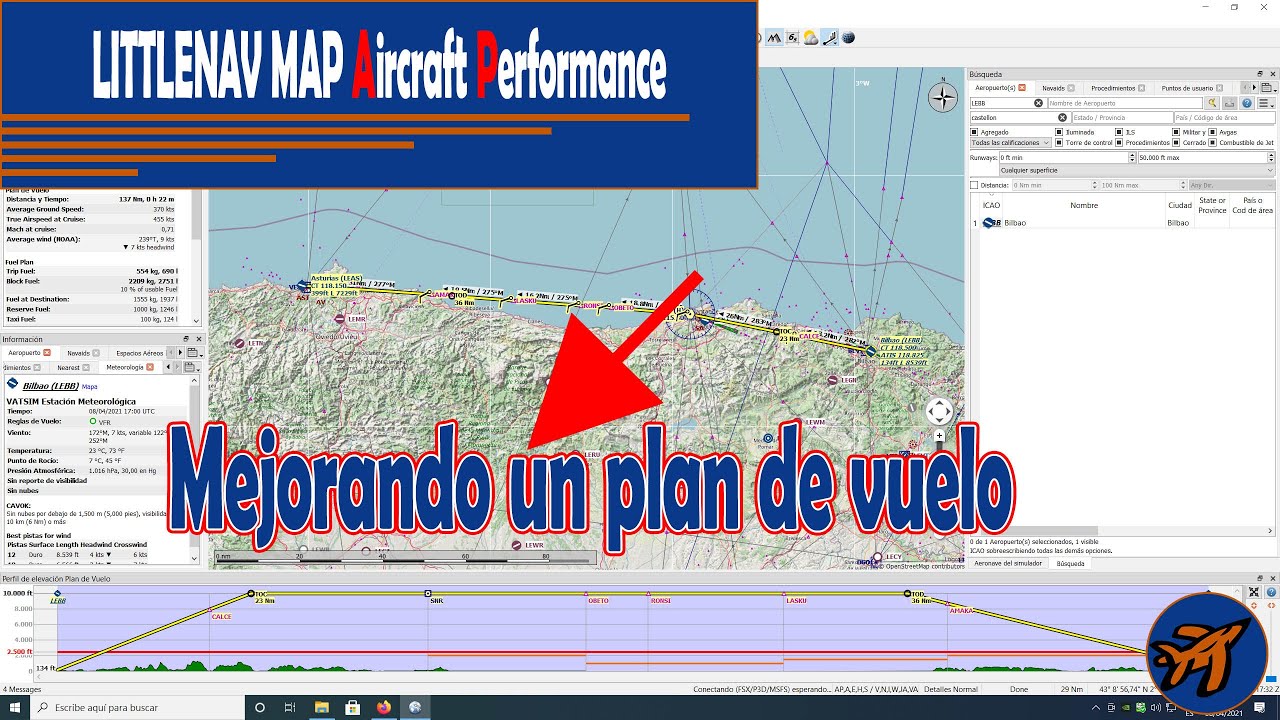Open Firefox from the taskbar
The image size is (1280, 720).
click(x=384, y=707)
